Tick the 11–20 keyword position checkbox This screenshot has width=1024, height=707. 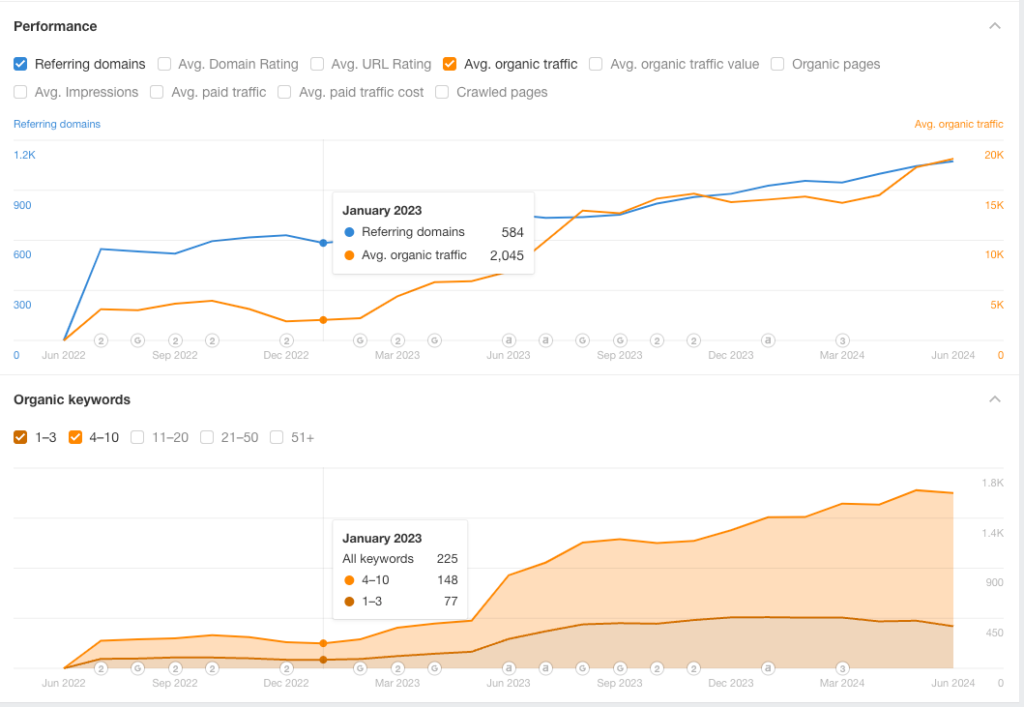coord(138,437)
